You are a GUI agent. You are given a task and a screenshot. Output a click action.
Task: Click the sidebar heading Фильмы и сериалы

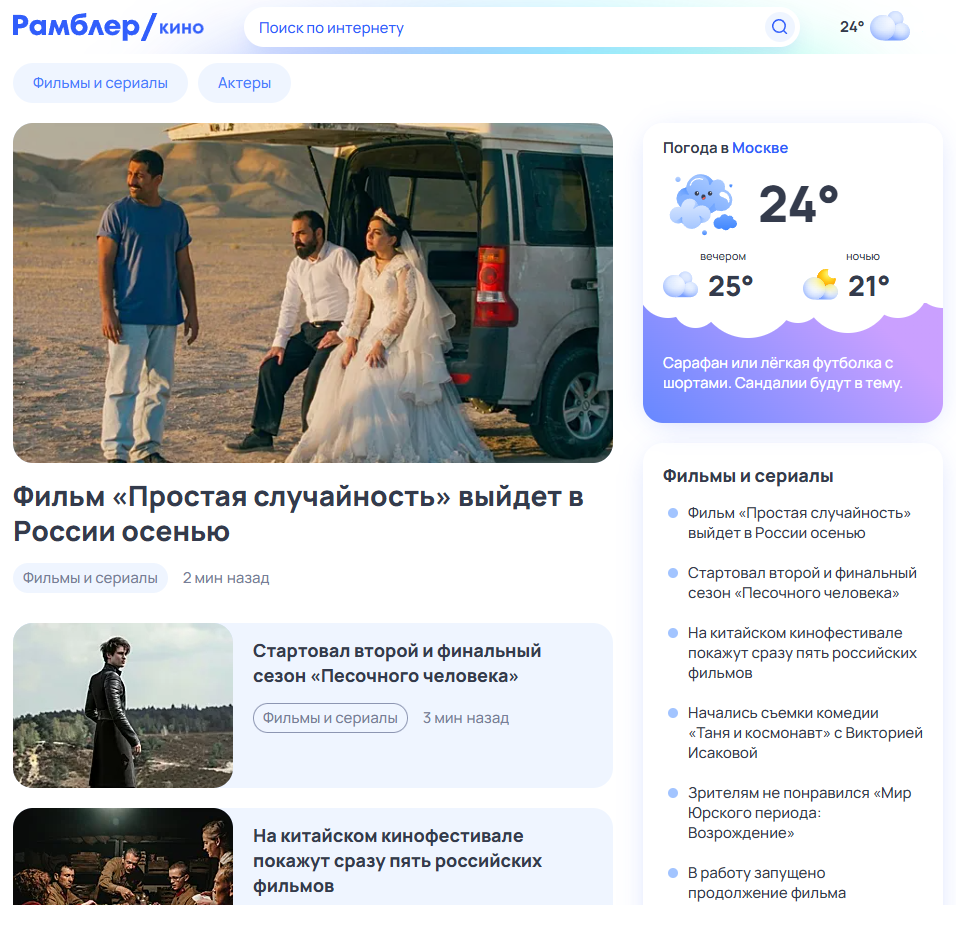click(748, 476)
